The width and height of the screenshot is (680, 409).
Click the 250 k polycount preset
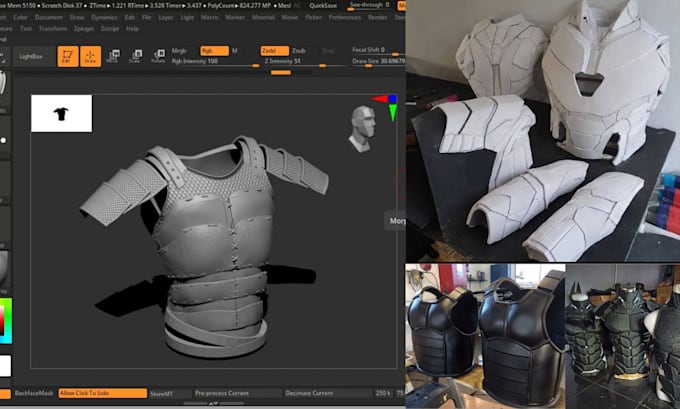[x=383, y=393]
